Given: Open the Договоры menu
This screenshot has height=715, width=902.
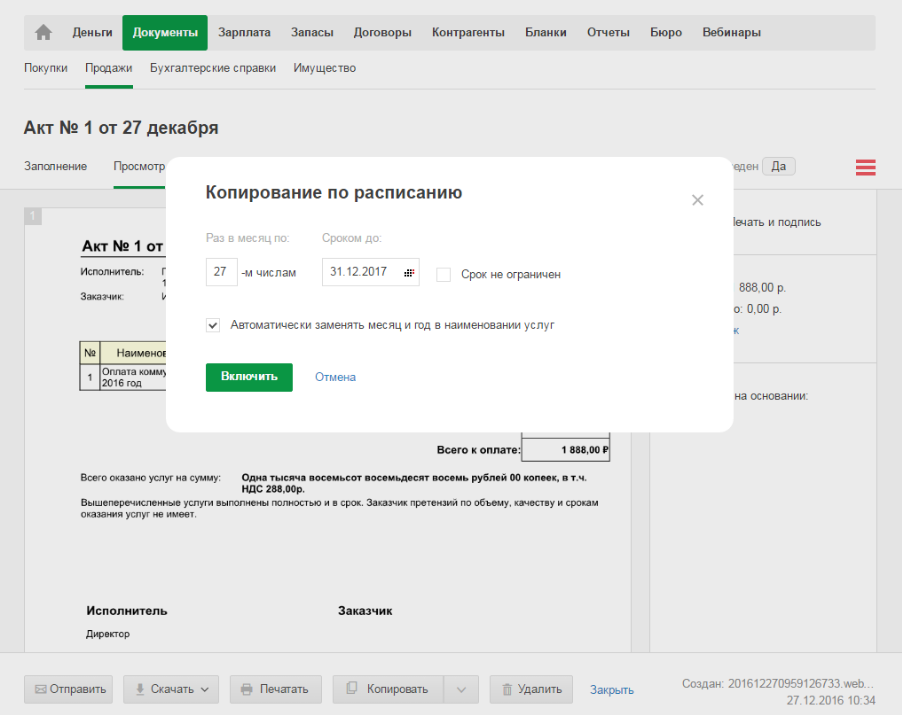Looking at the screenshot, I should coord(383,32).
